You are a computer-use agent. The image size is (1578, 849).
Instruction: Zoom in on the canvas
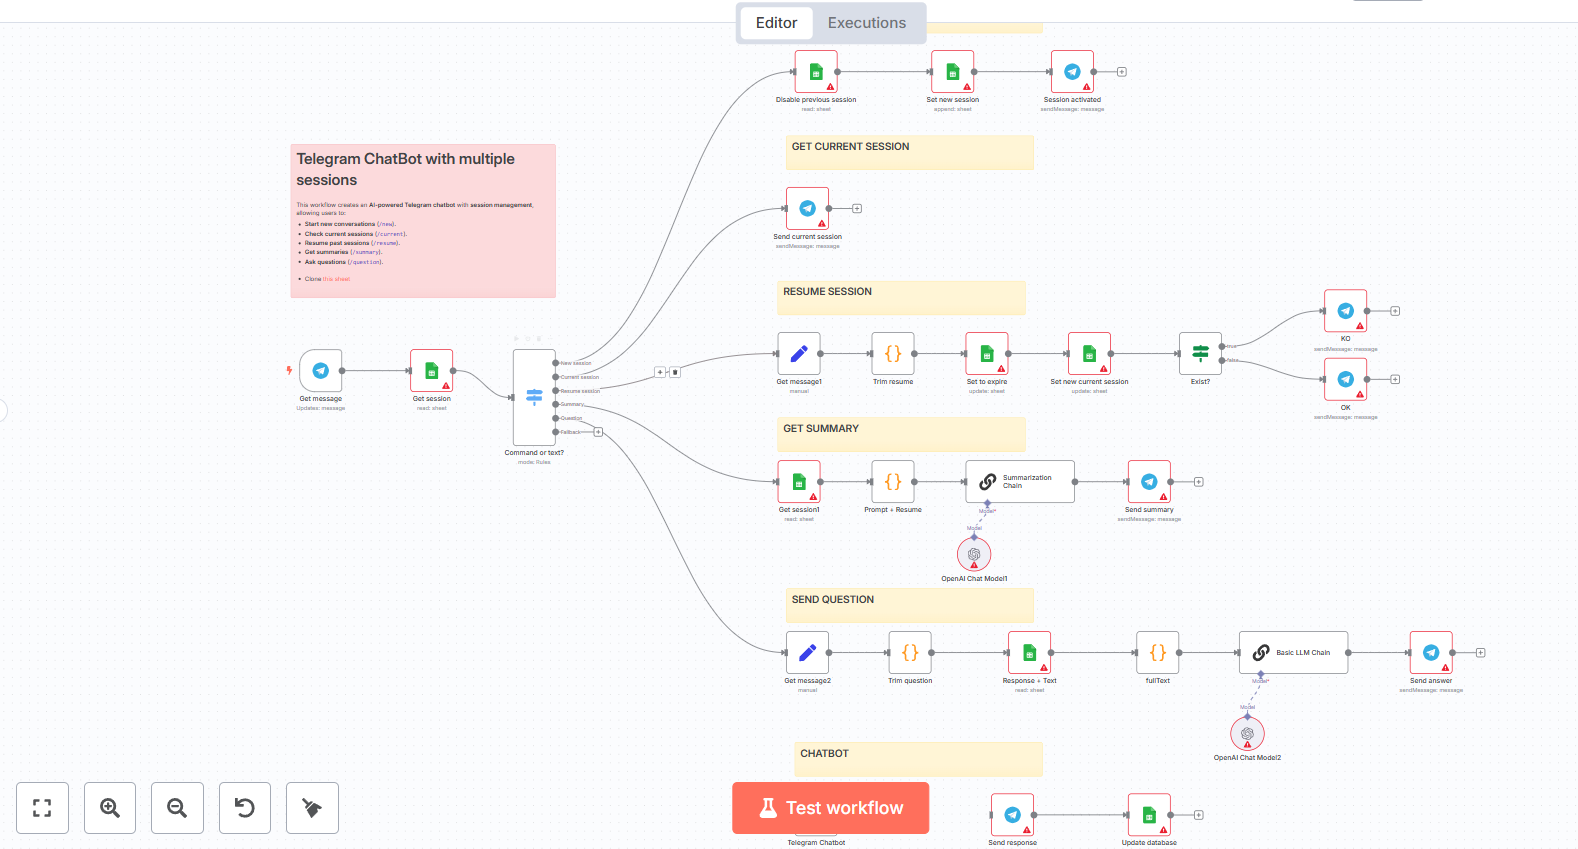click(x=110, y=808)
